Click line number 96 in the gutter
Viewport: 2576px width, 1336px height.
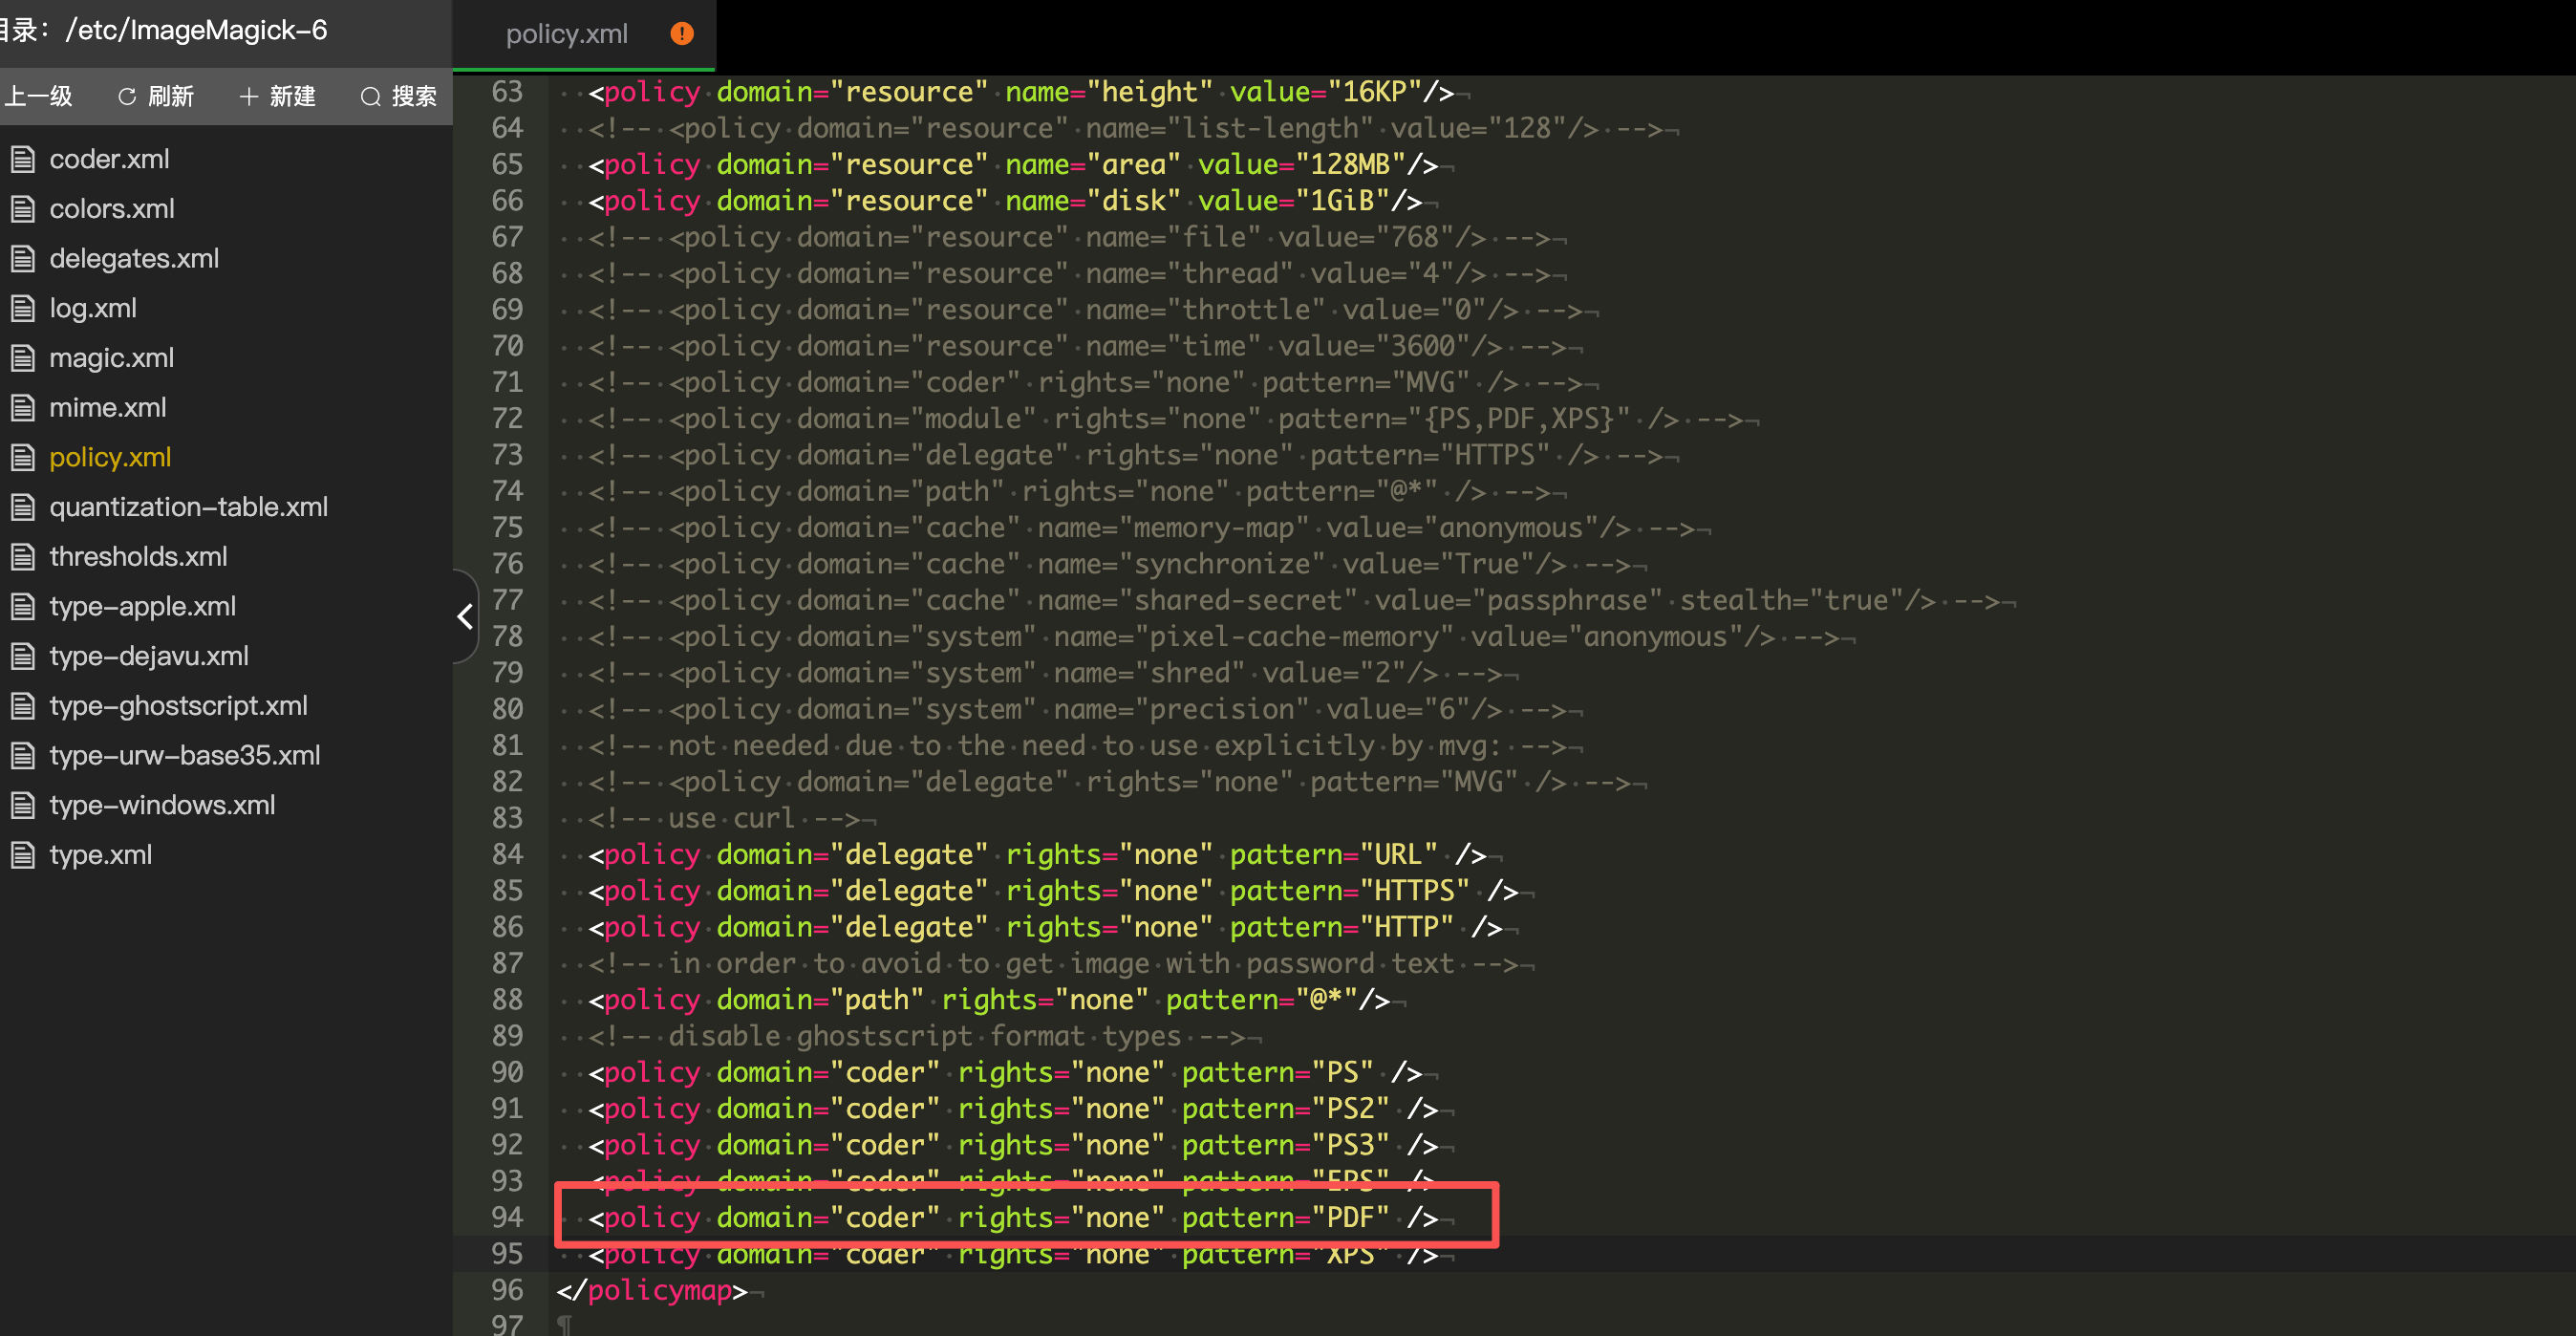[x=507, y=1290]
